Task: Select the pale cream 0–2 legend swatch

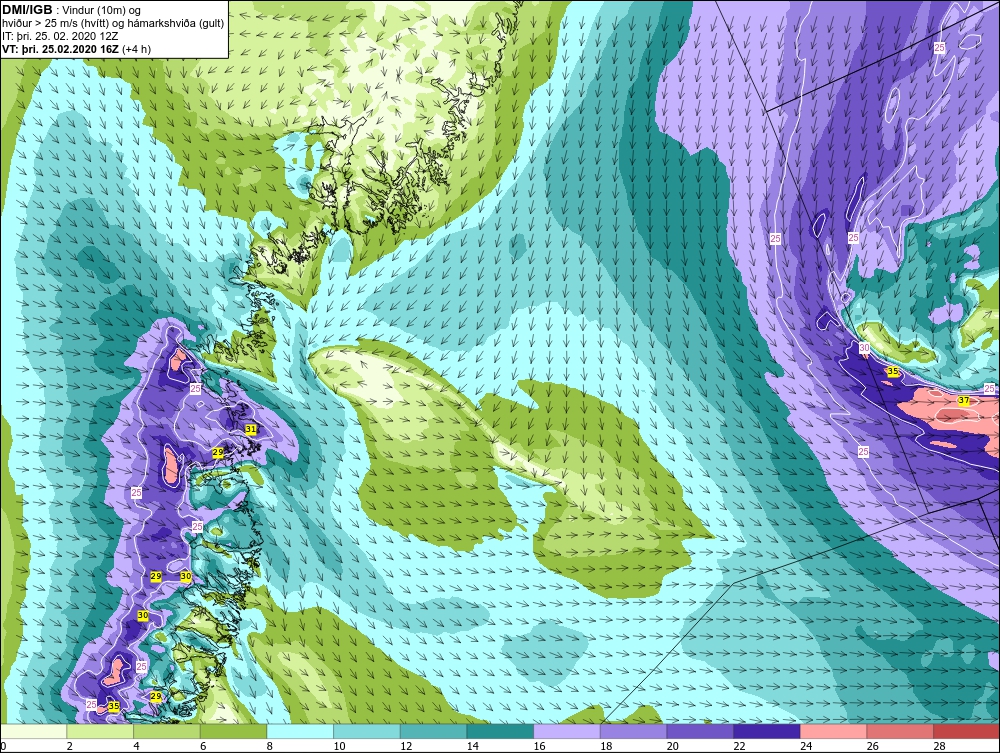Action: pyautogui.click(x=34, y=731)
